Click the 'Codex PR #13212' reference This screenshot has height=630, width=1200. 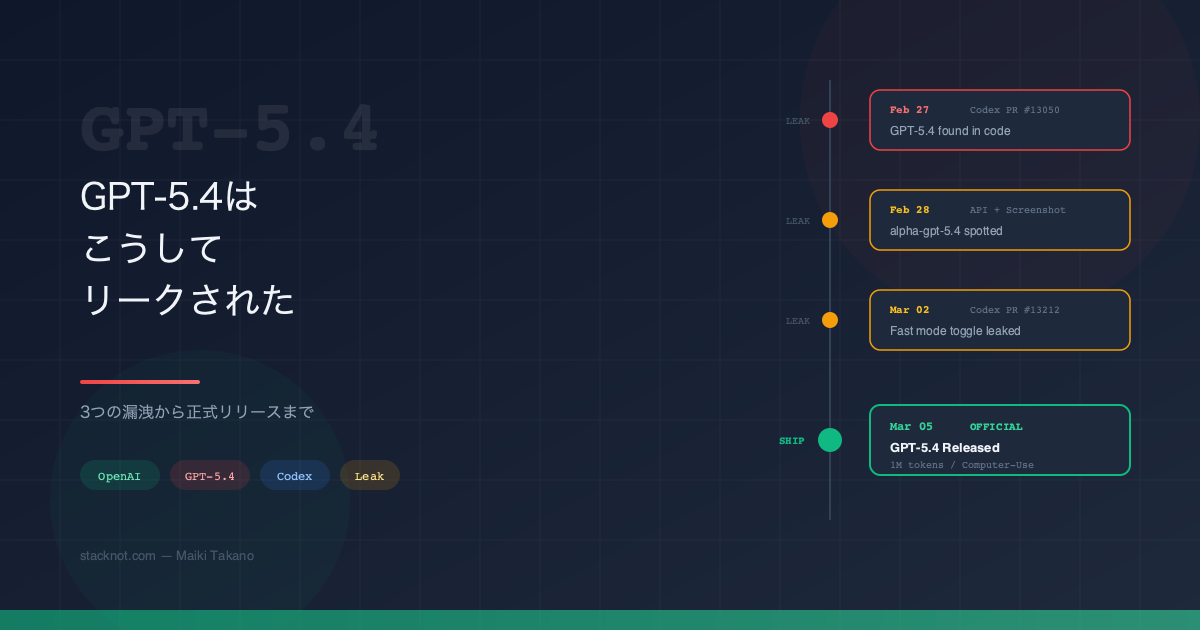pos(1014,310)
